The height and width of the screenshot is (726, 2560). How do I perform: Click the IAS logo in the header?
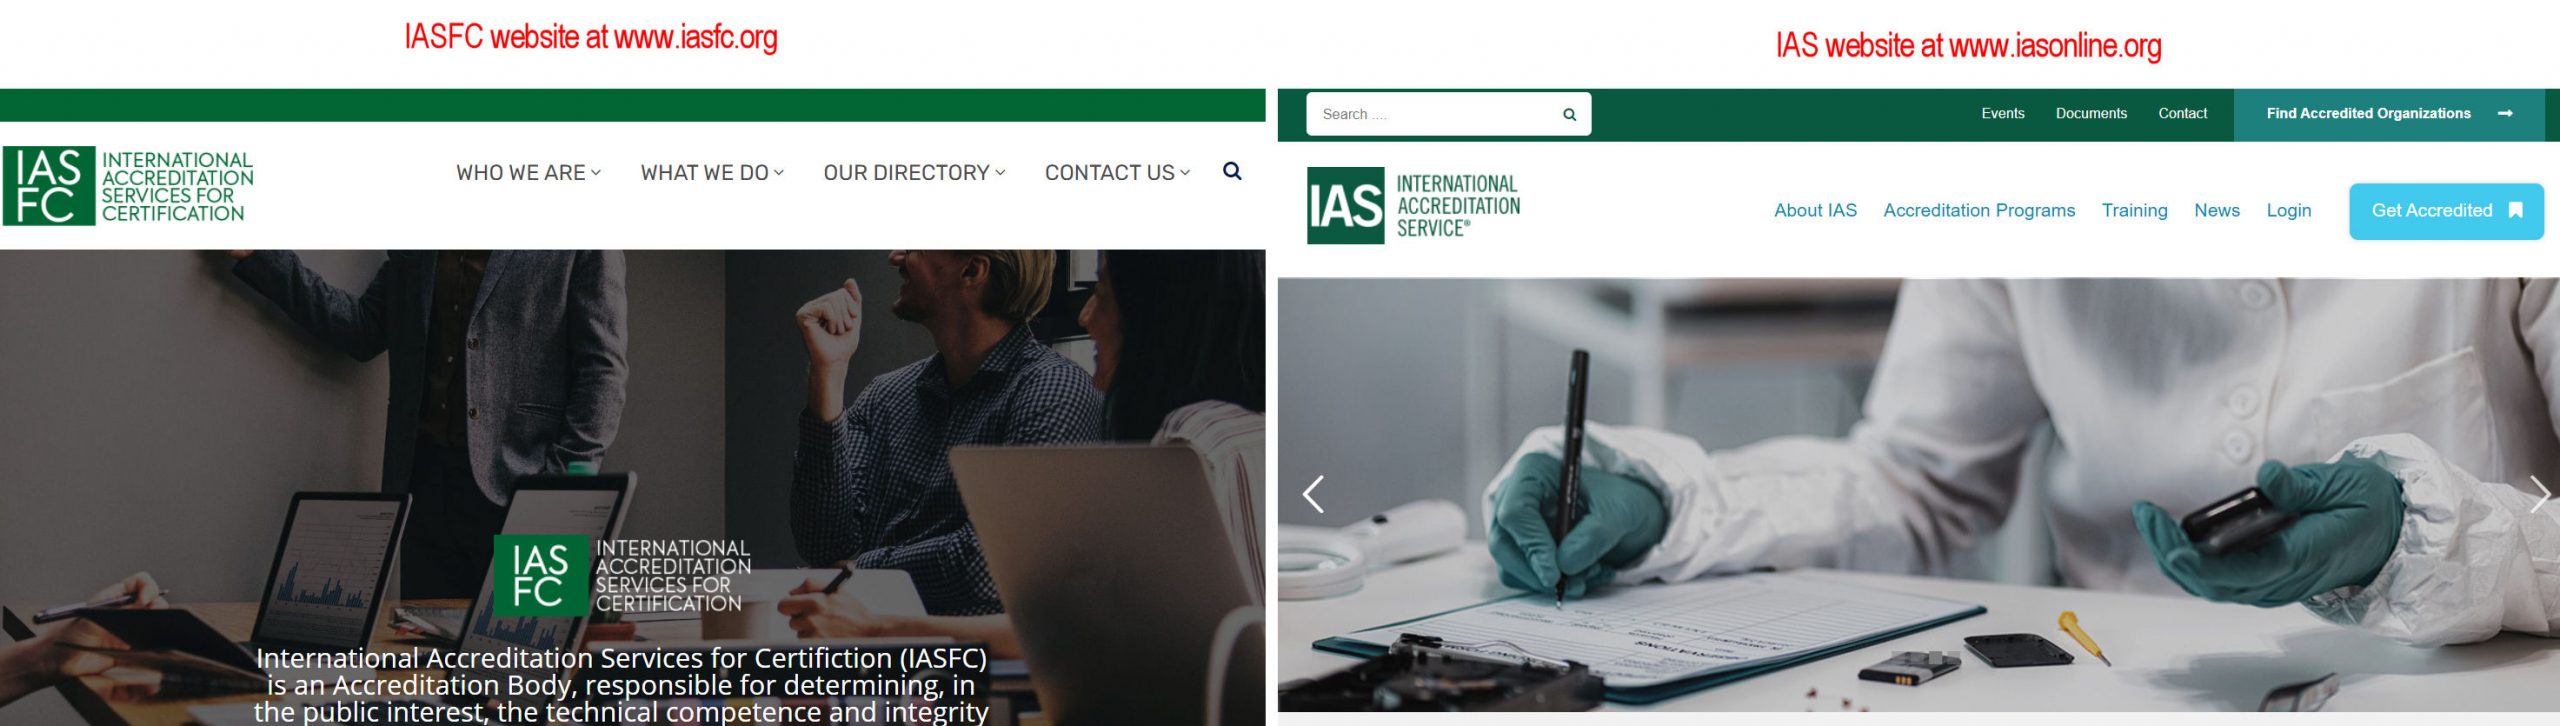(x=1413, y=206)
